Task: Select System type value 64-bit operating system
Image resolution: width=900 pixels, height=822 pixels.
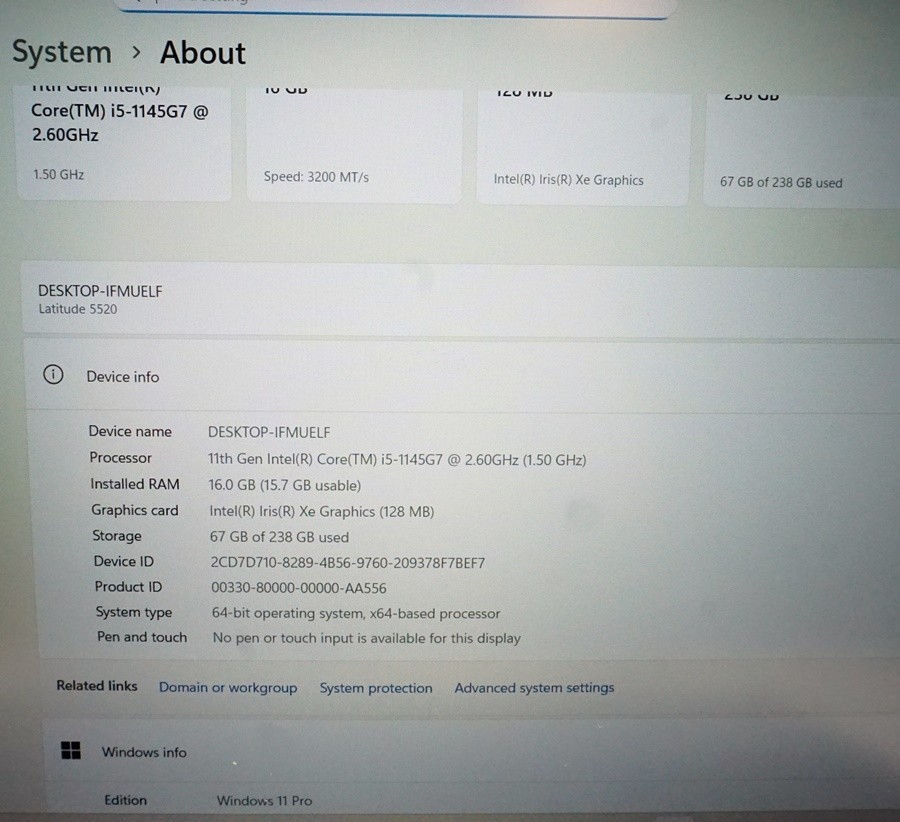Action: [x=355, y=613]
